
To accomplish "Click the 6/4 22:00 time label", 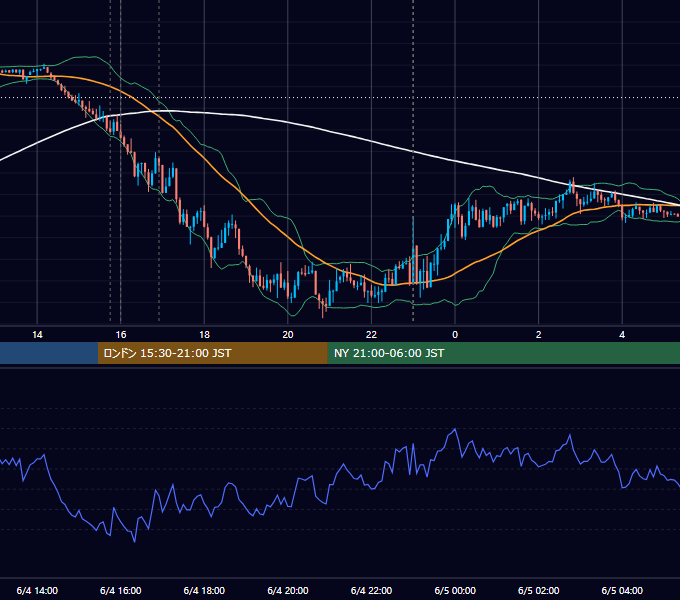I will click(371, 590).
